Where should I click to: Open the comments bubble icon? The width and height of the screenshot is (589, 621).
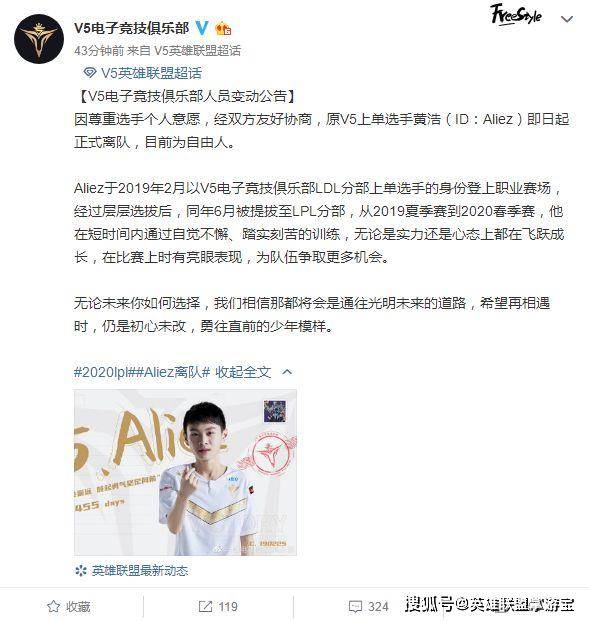coord(355,606)
